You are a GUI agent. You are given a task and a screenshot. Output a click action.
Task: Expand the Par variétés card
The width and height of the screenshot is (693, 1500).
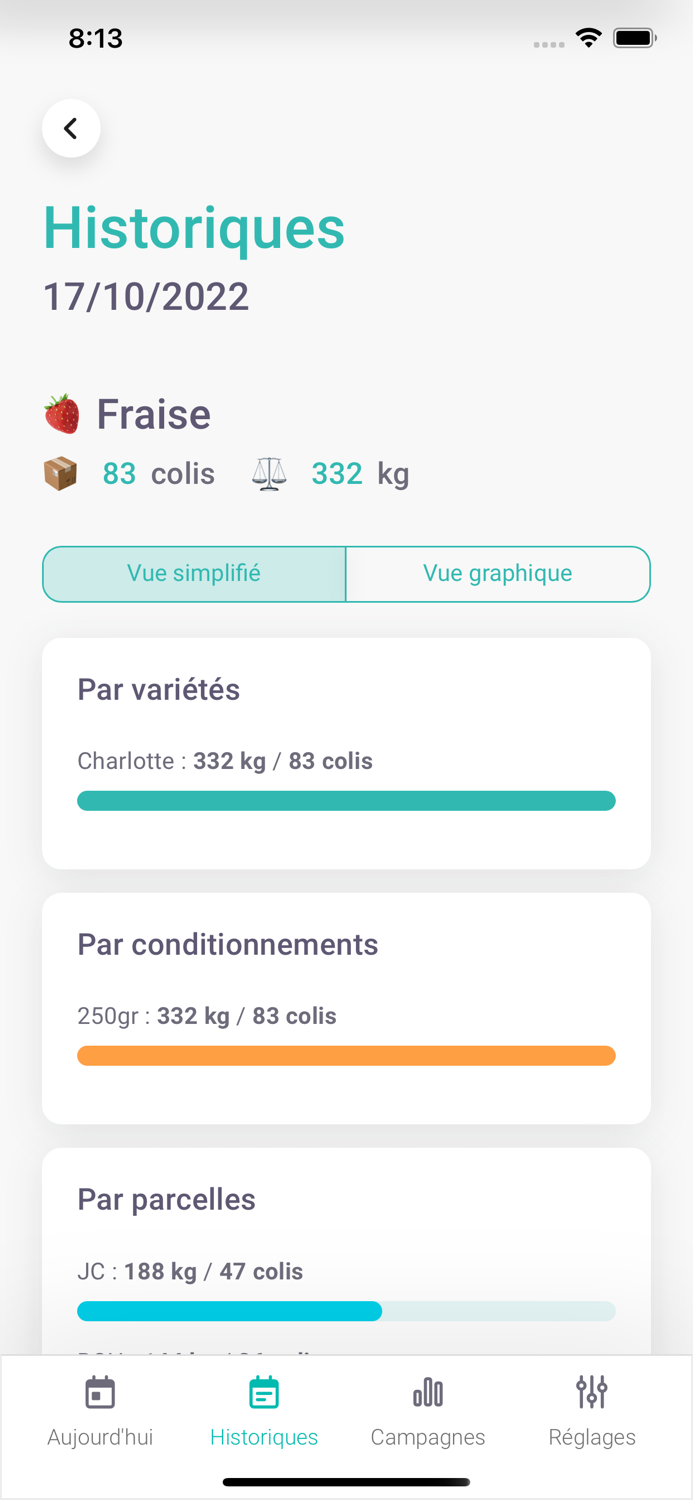point(158,689)
